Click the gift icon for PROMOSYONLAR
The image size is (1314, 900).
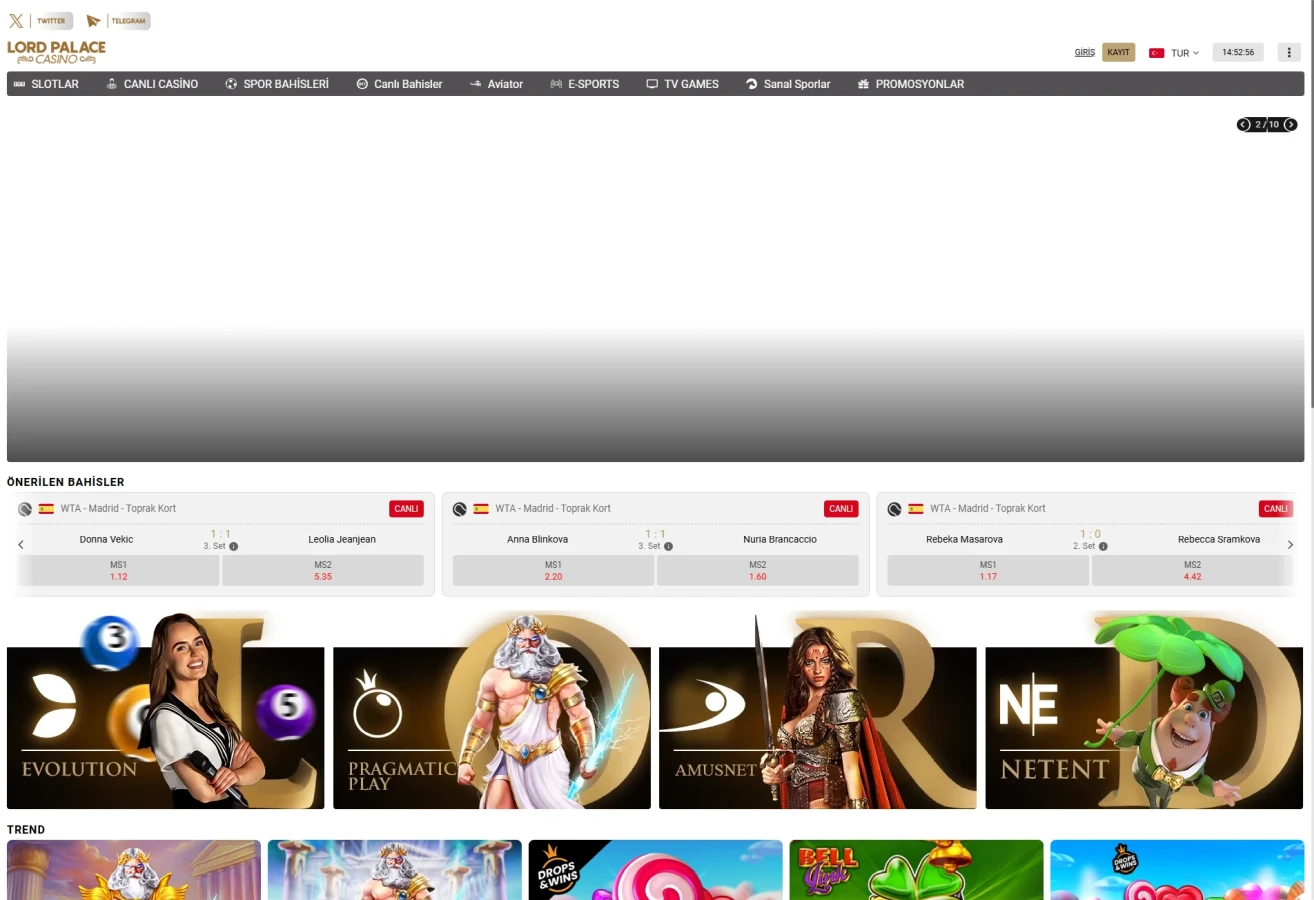tap(863, 84)
